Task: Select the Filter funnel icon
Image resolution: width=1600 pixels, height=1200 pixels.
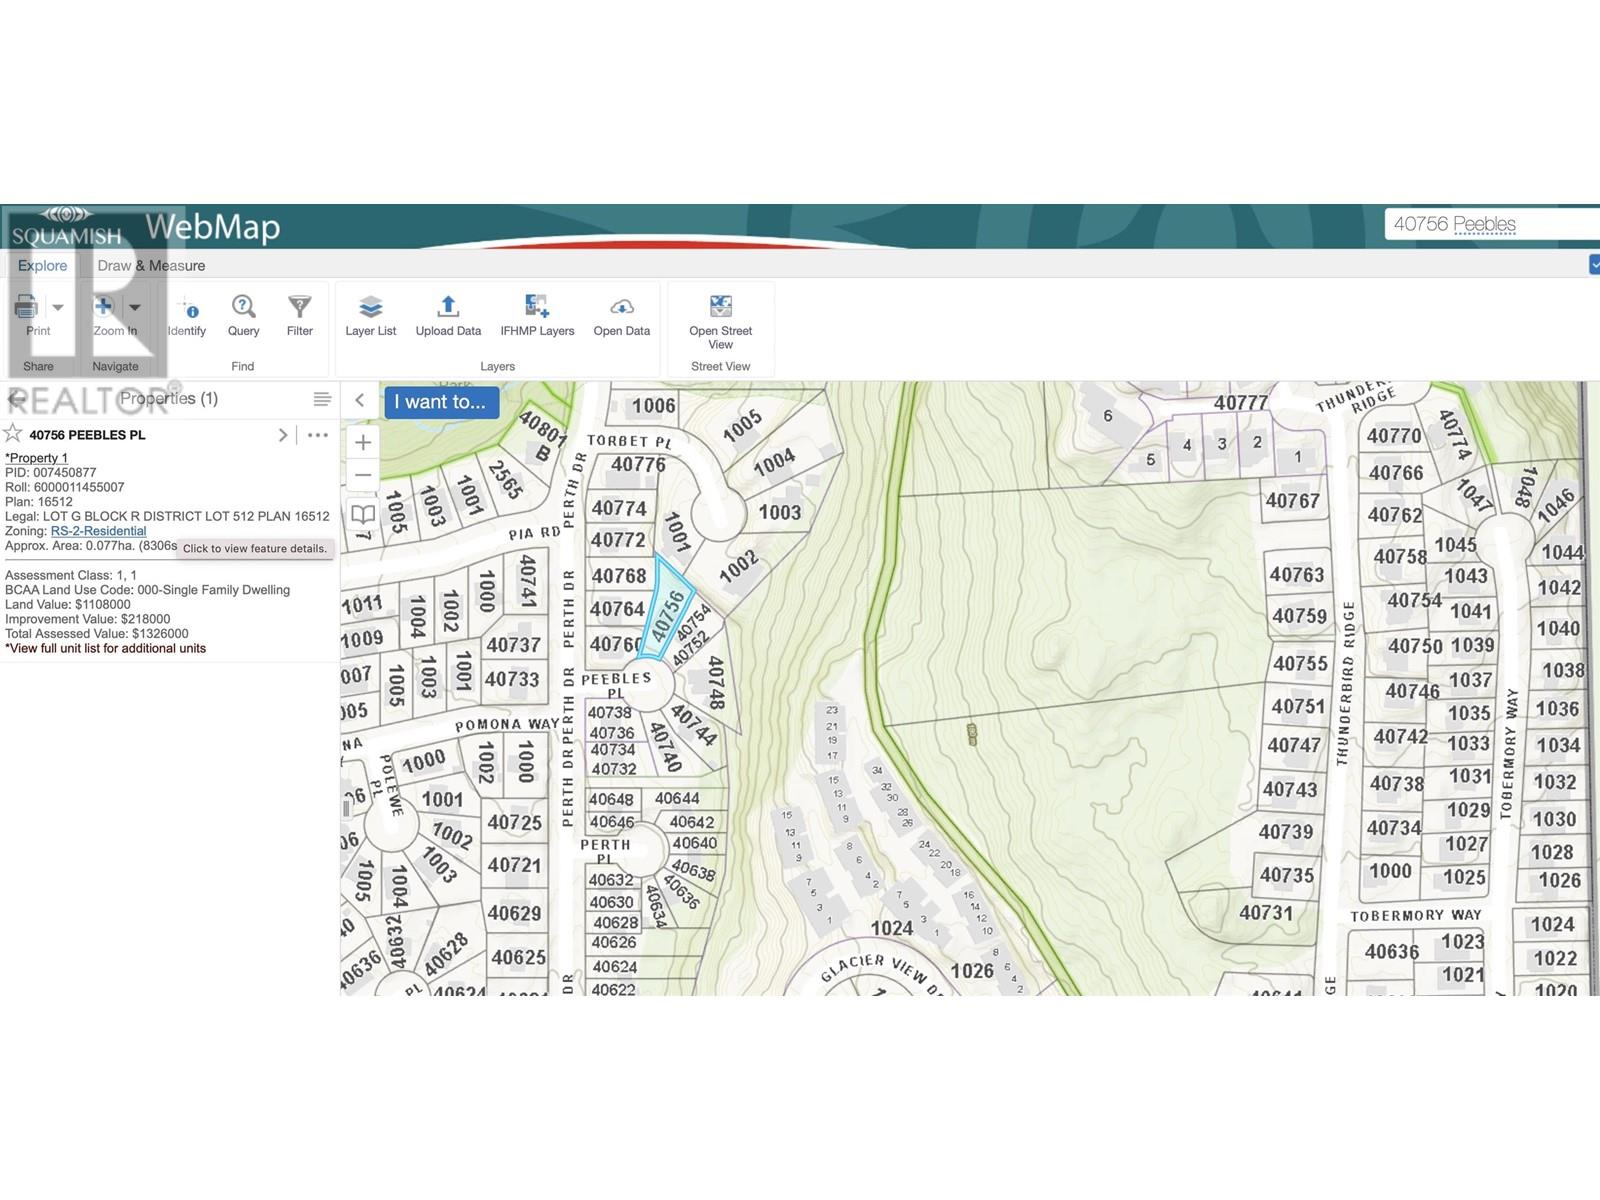Action: click(299, 307)
